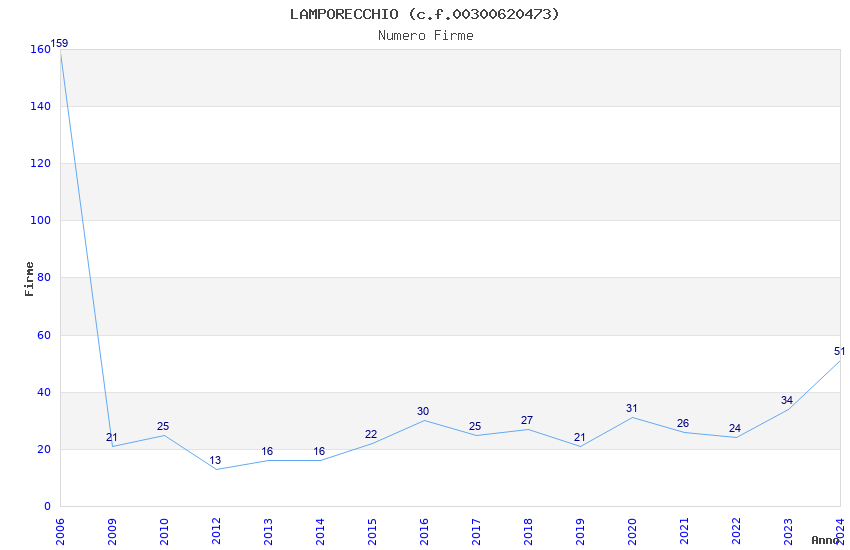This screenshot has height=550, width=850.
Task: Select the year label 2023
Action: click(789, 532)
